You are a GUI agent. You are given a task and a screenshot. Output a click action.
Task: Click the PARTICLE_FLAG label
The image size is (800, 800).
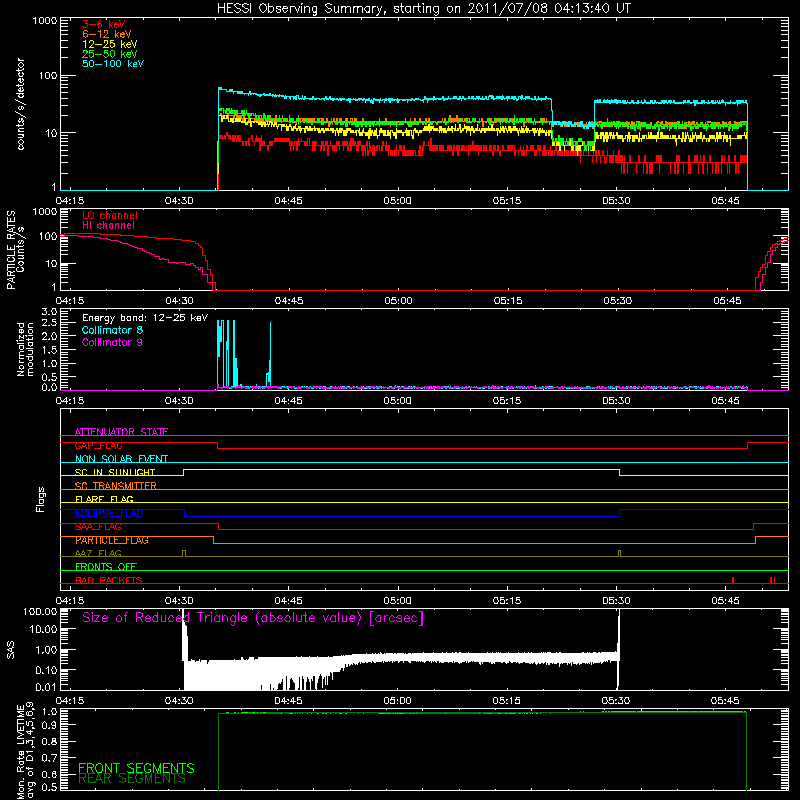point(112,540)
